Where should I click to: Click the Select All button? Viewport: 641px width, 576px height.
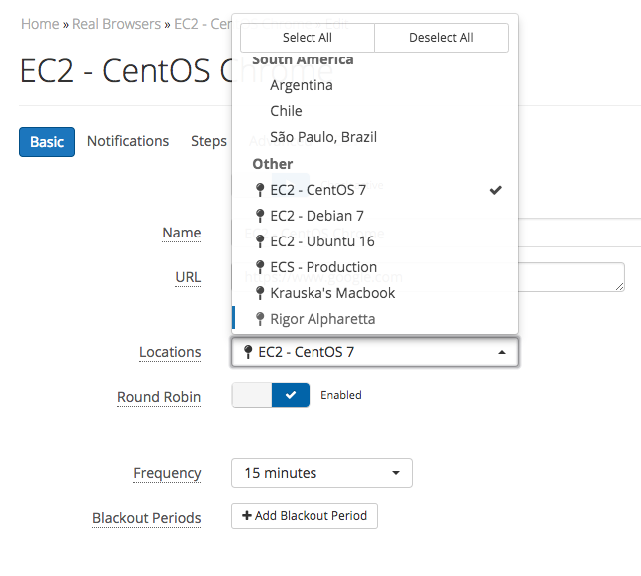[x=307, y=38]
